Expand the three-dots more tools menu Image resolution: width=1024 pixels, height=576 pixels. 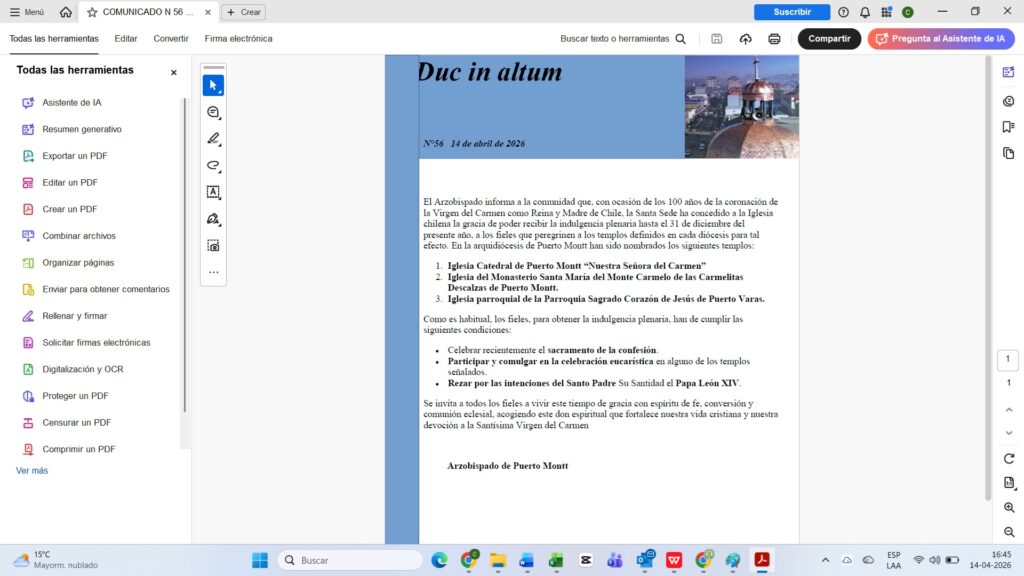pyautogui.click(x=213, y=272)
